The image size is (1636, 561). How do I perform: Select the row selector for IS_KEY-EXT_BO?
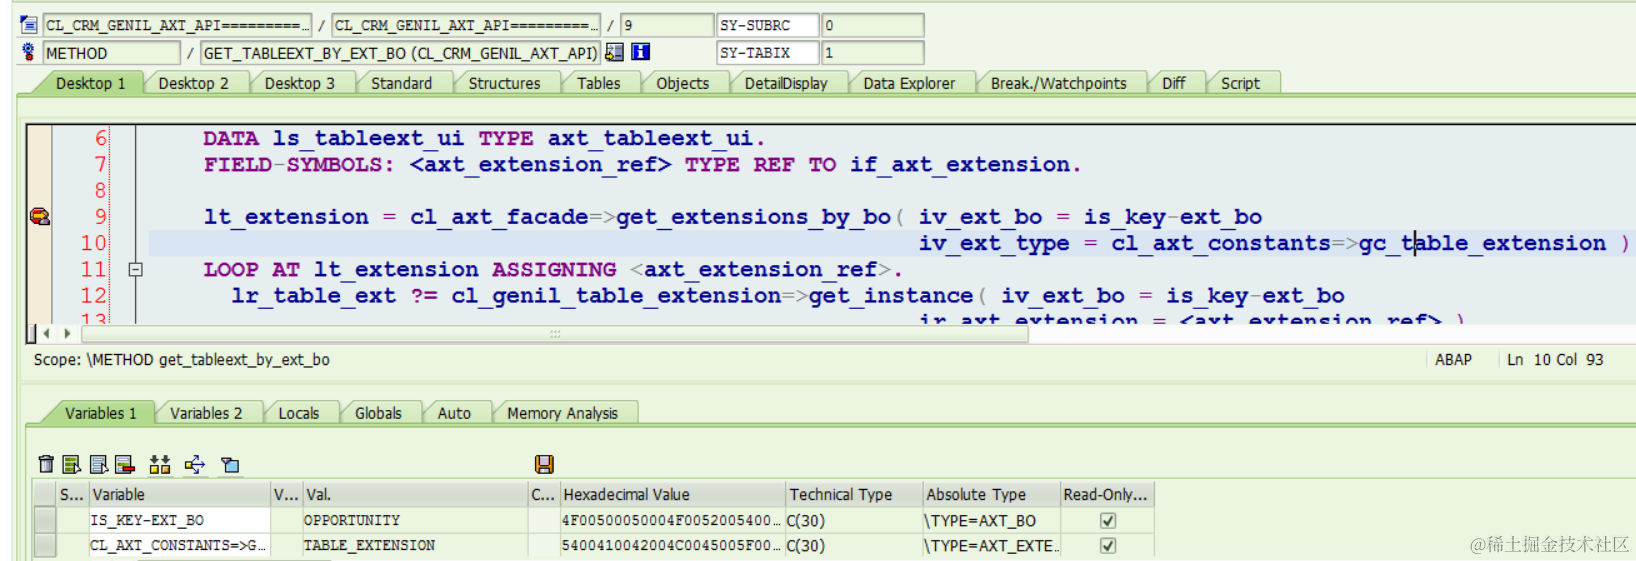pyautogui.click(x=45, y=520)
